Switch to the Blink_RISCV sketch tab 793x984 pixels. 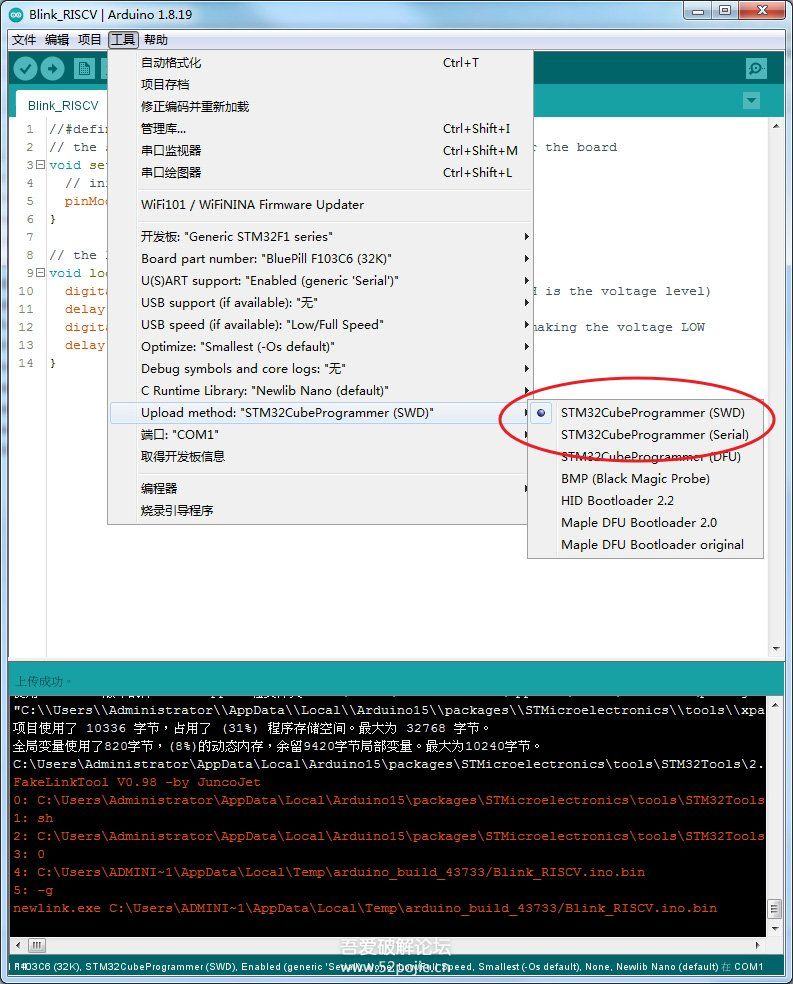coord(63,105)
